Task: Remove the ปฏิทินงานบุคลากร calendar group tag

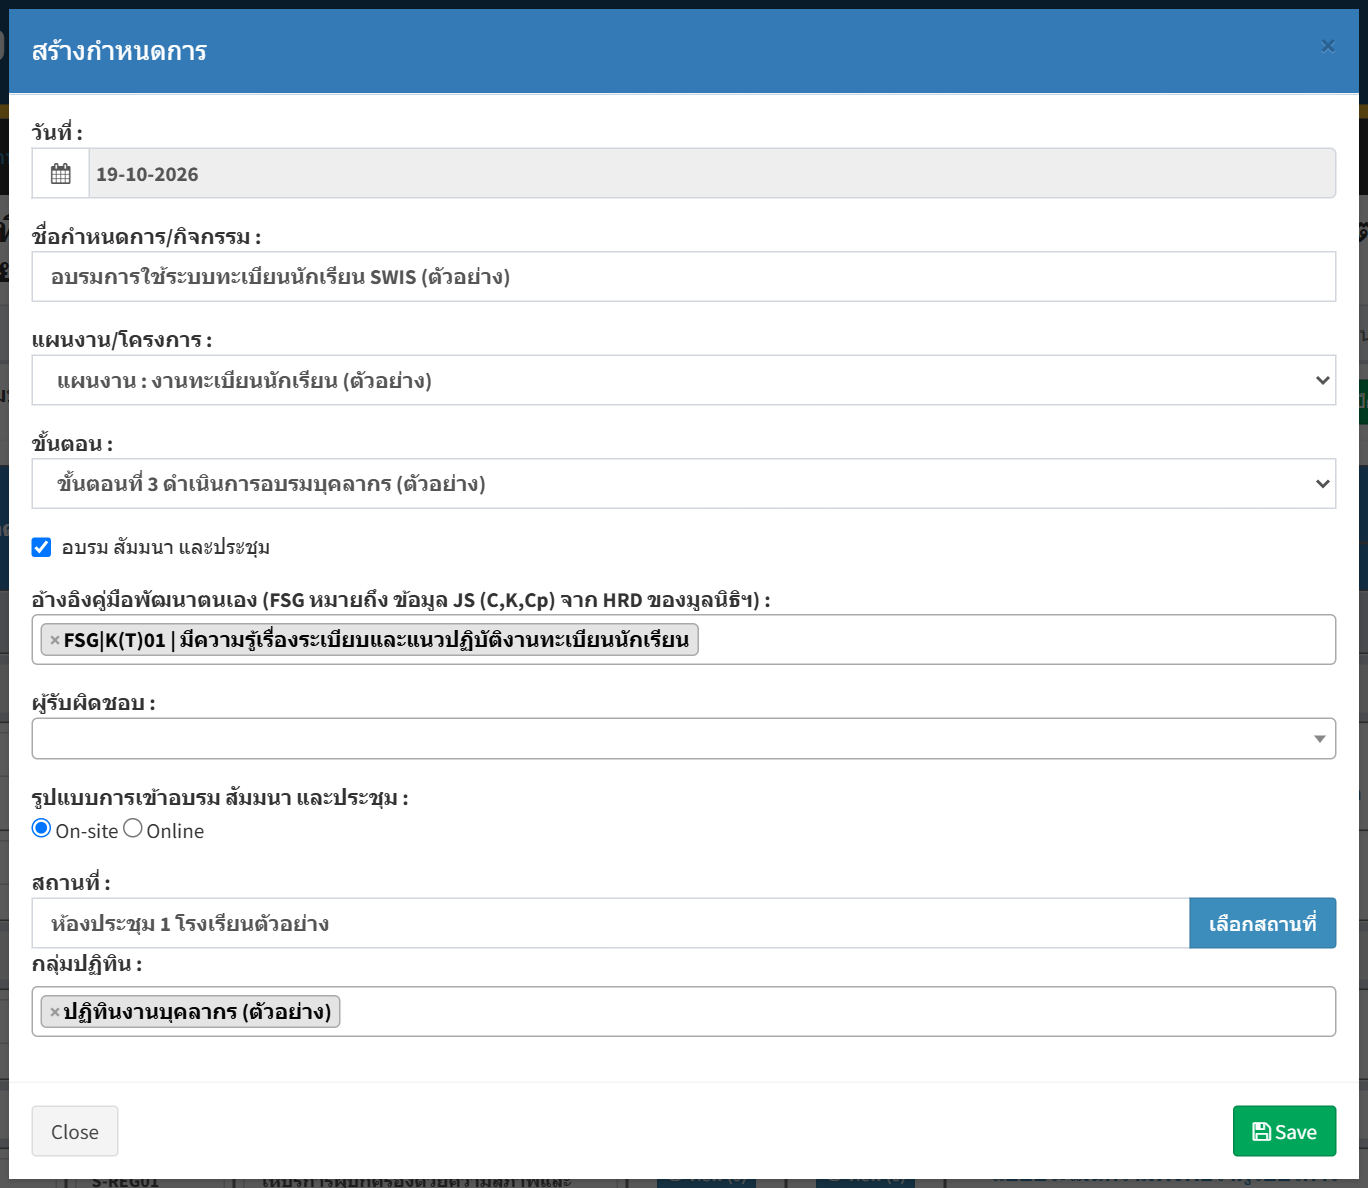Action: [x=55, y=1012]
